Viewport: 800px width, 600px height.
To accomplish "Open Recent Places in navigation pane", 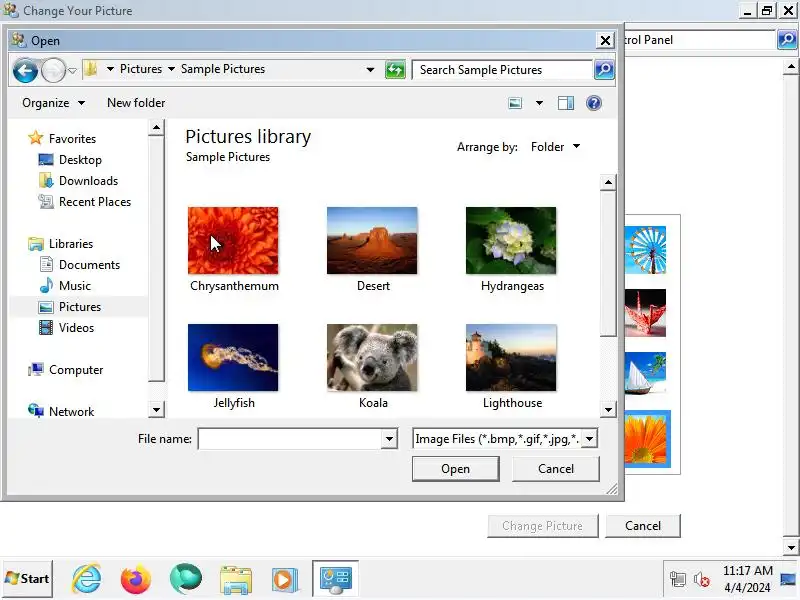I will click(95, 202).
